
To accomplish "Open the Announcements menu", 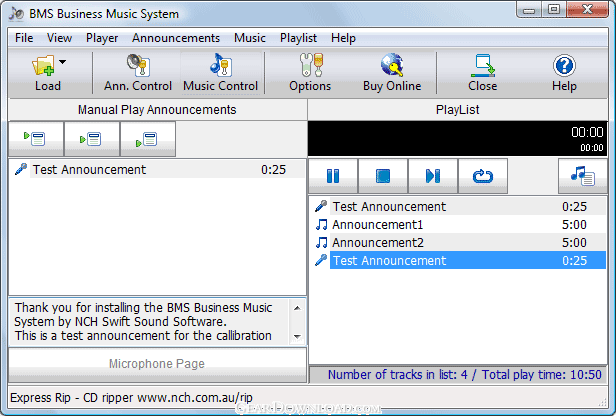I will [x=176, y=38].
